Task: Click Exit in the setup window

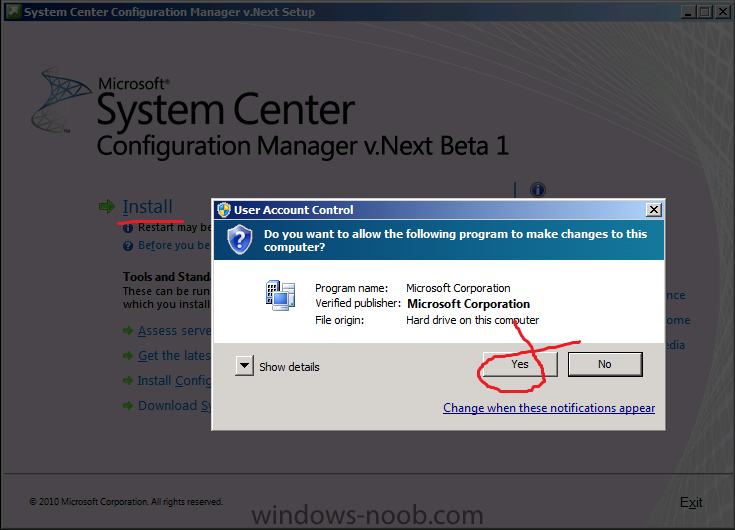Action: pos(691,502)
